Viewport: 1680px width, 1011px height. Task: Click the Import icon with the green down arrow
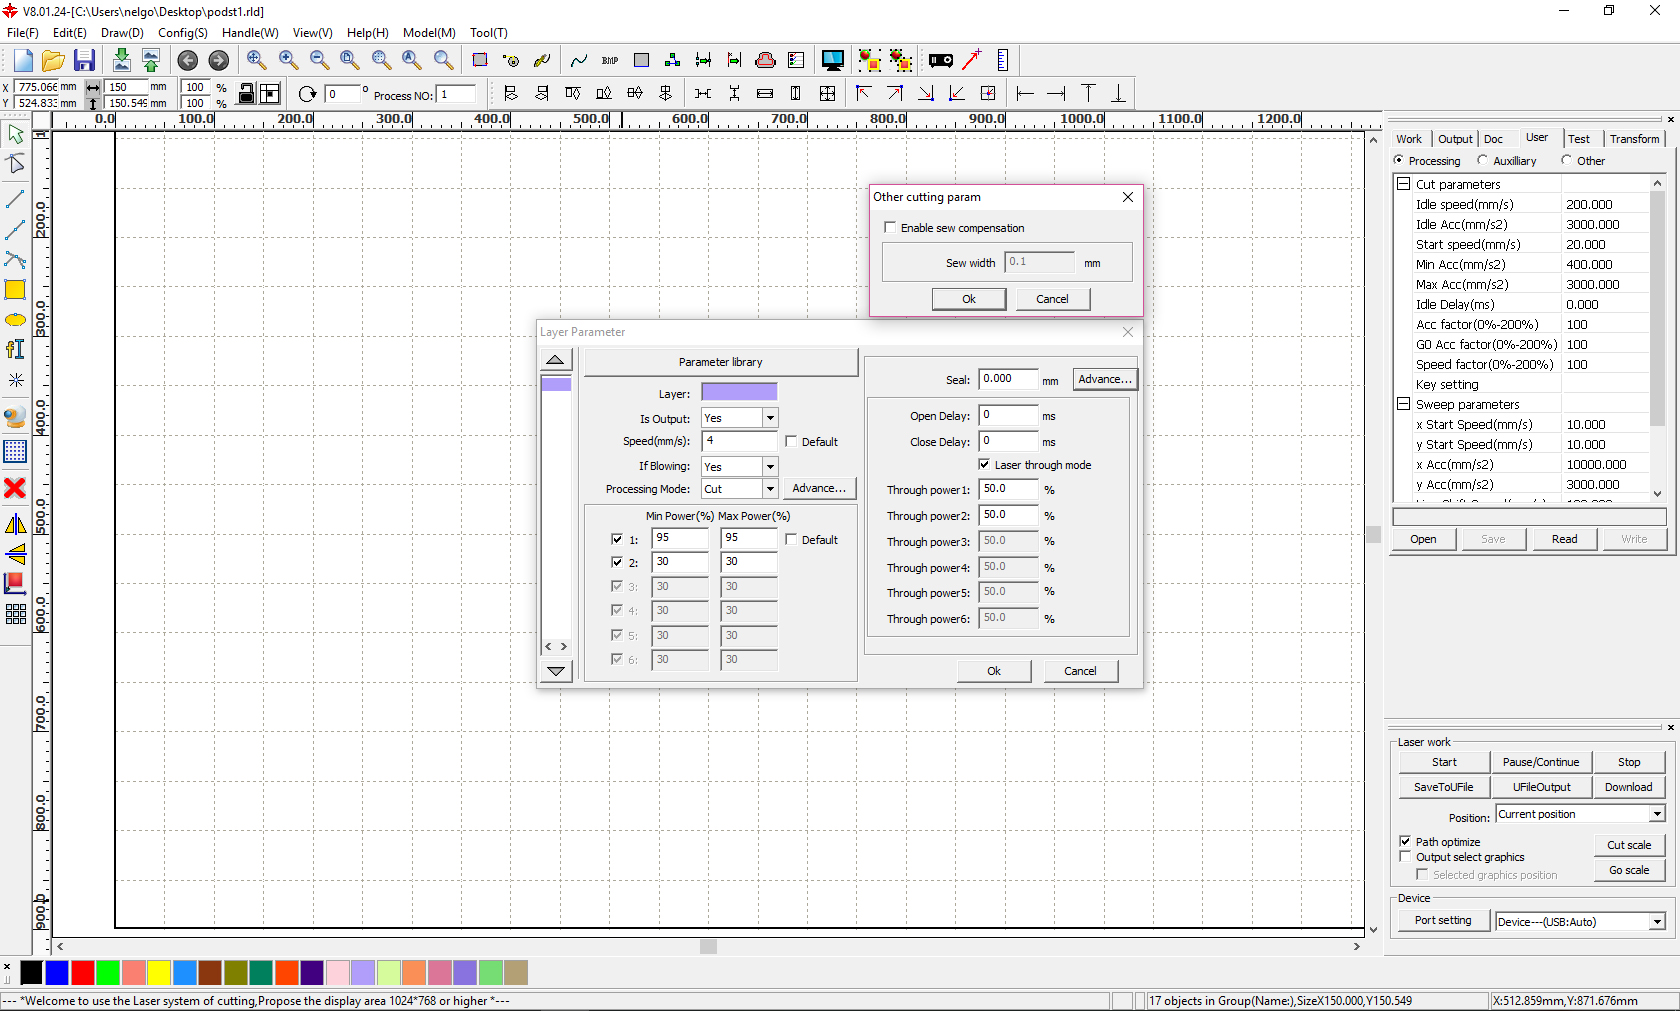pyautogui.click(x=121, y=60)
